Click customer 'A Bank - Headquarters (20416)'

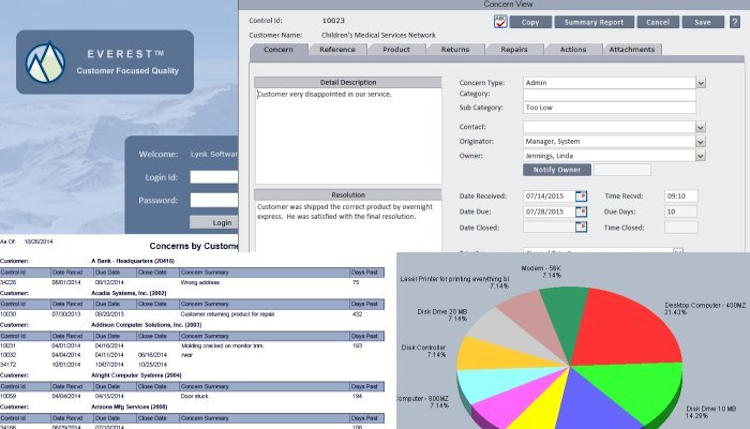coord(132,261)
